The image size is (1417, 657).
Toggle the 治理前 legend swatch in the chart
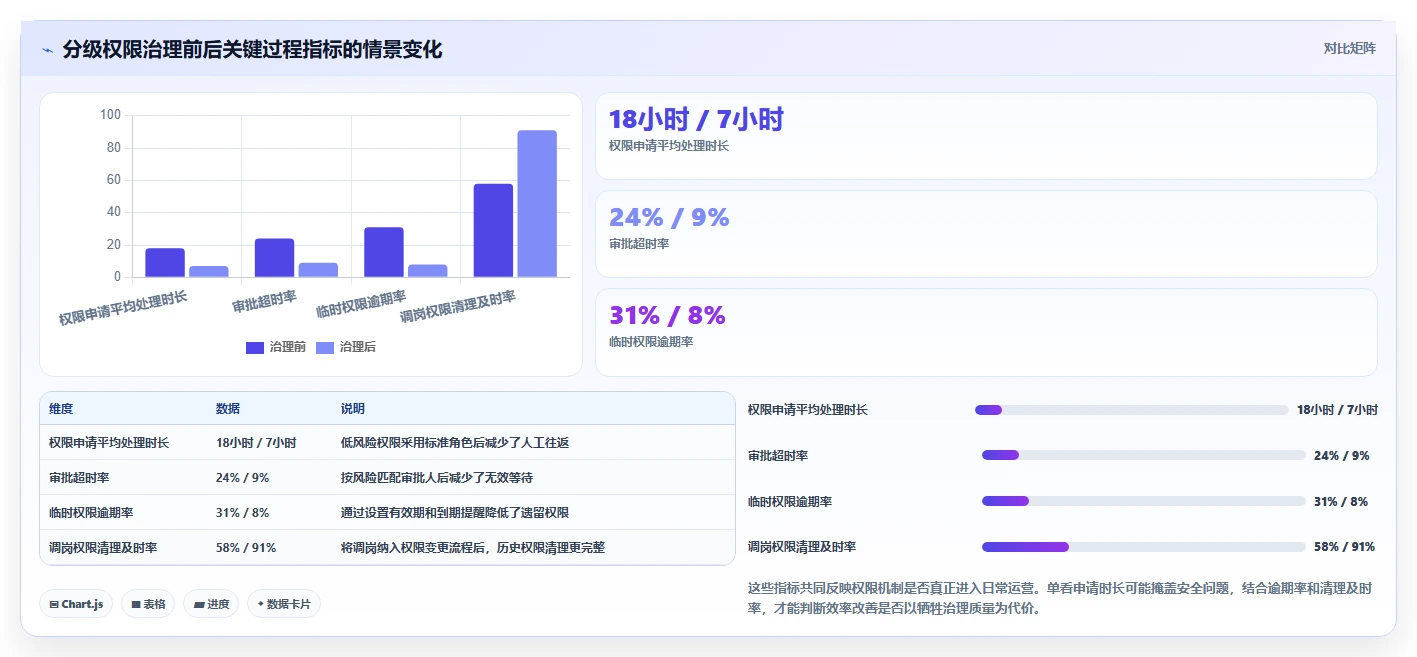click(x=255, y=347)
